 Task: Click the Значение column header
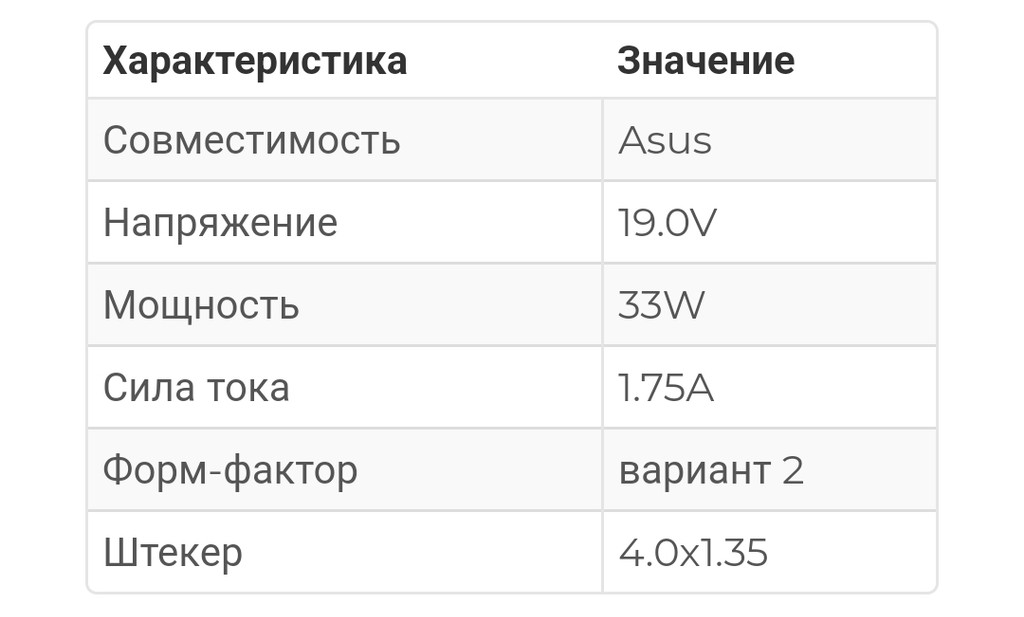click(705, 61)
